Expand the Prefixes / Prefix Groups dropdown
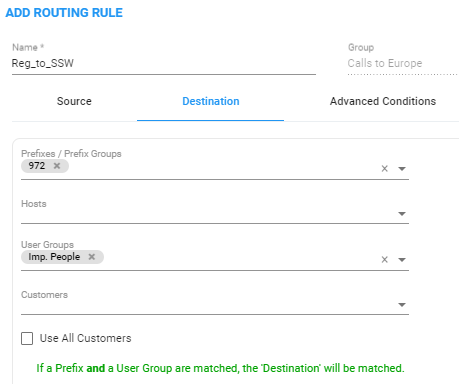 tap(402, 169)
